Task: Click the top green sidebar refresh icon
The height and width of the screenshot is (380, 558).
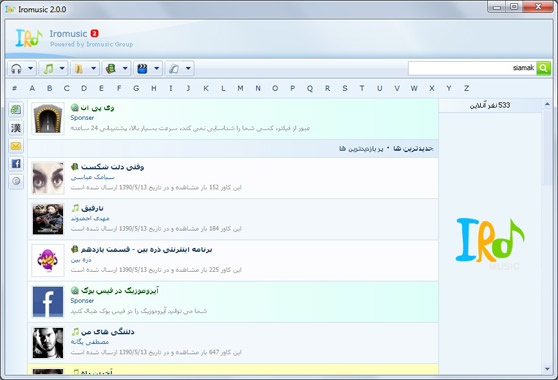Action: 16,110
